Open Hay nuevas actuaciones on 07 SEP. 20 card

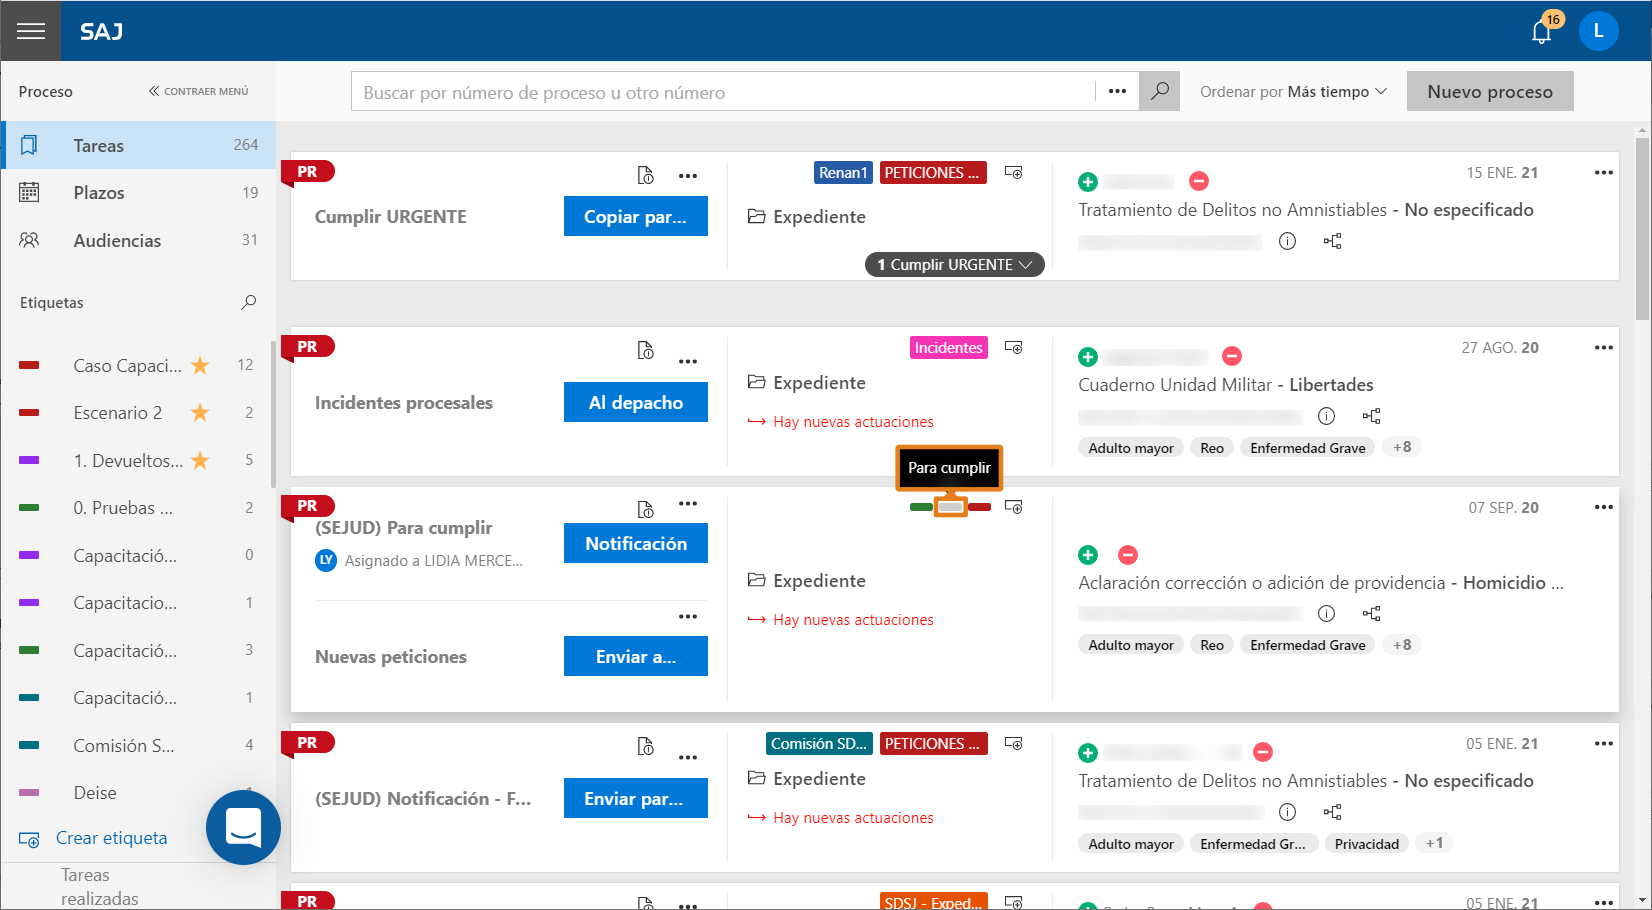pyautogui.click(x=841, y=620)
